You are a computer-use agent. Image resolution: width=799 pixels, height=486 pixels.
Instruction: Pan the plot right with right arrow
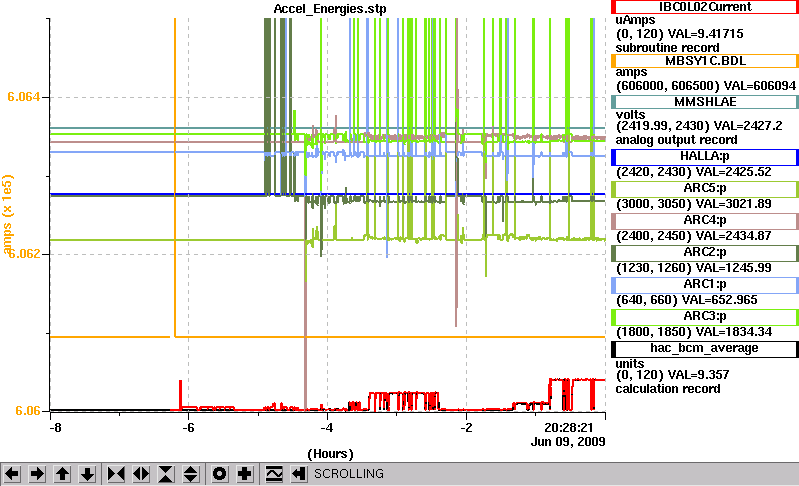point(37,474)
